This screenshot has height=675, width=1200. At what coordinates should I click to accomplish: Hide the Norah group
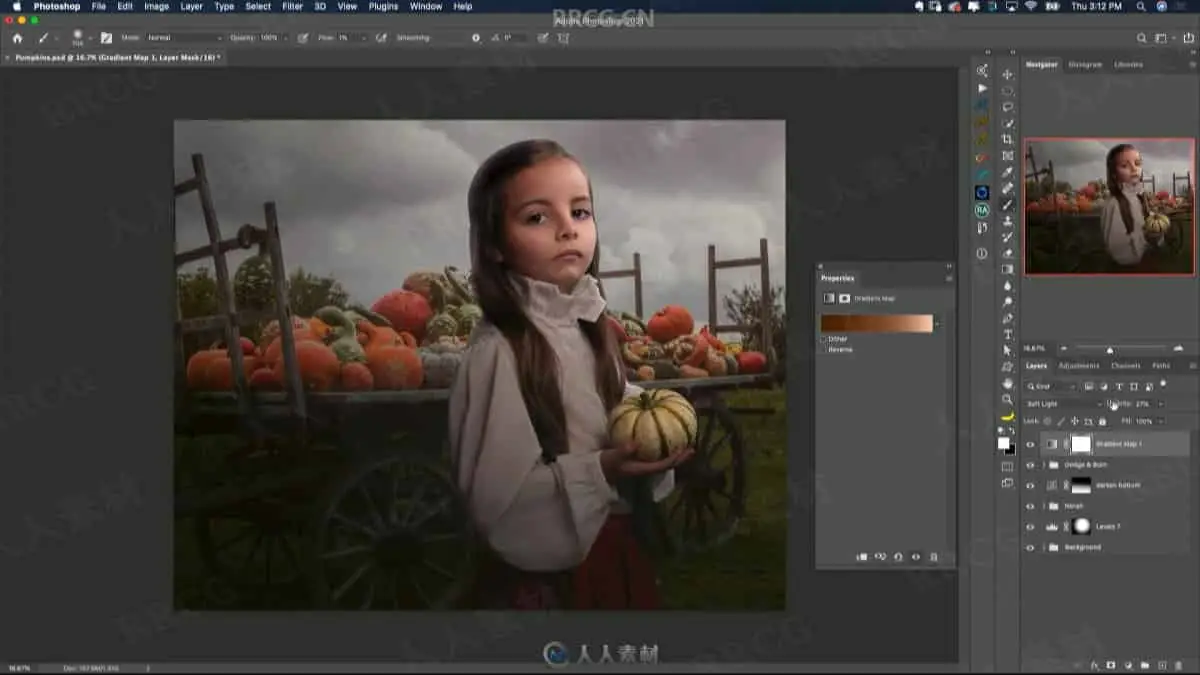(1031, 506)
